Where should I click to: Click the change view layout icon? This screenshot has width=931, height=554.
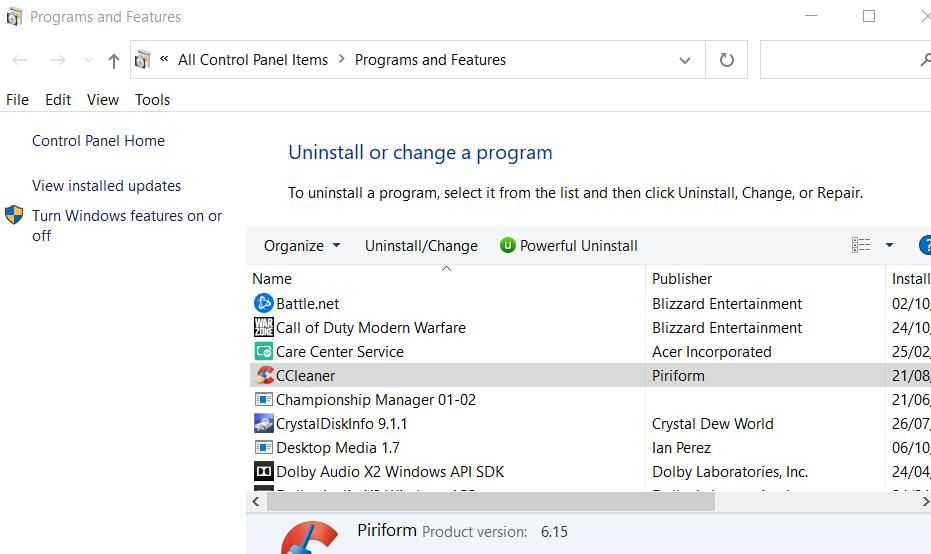861,245
